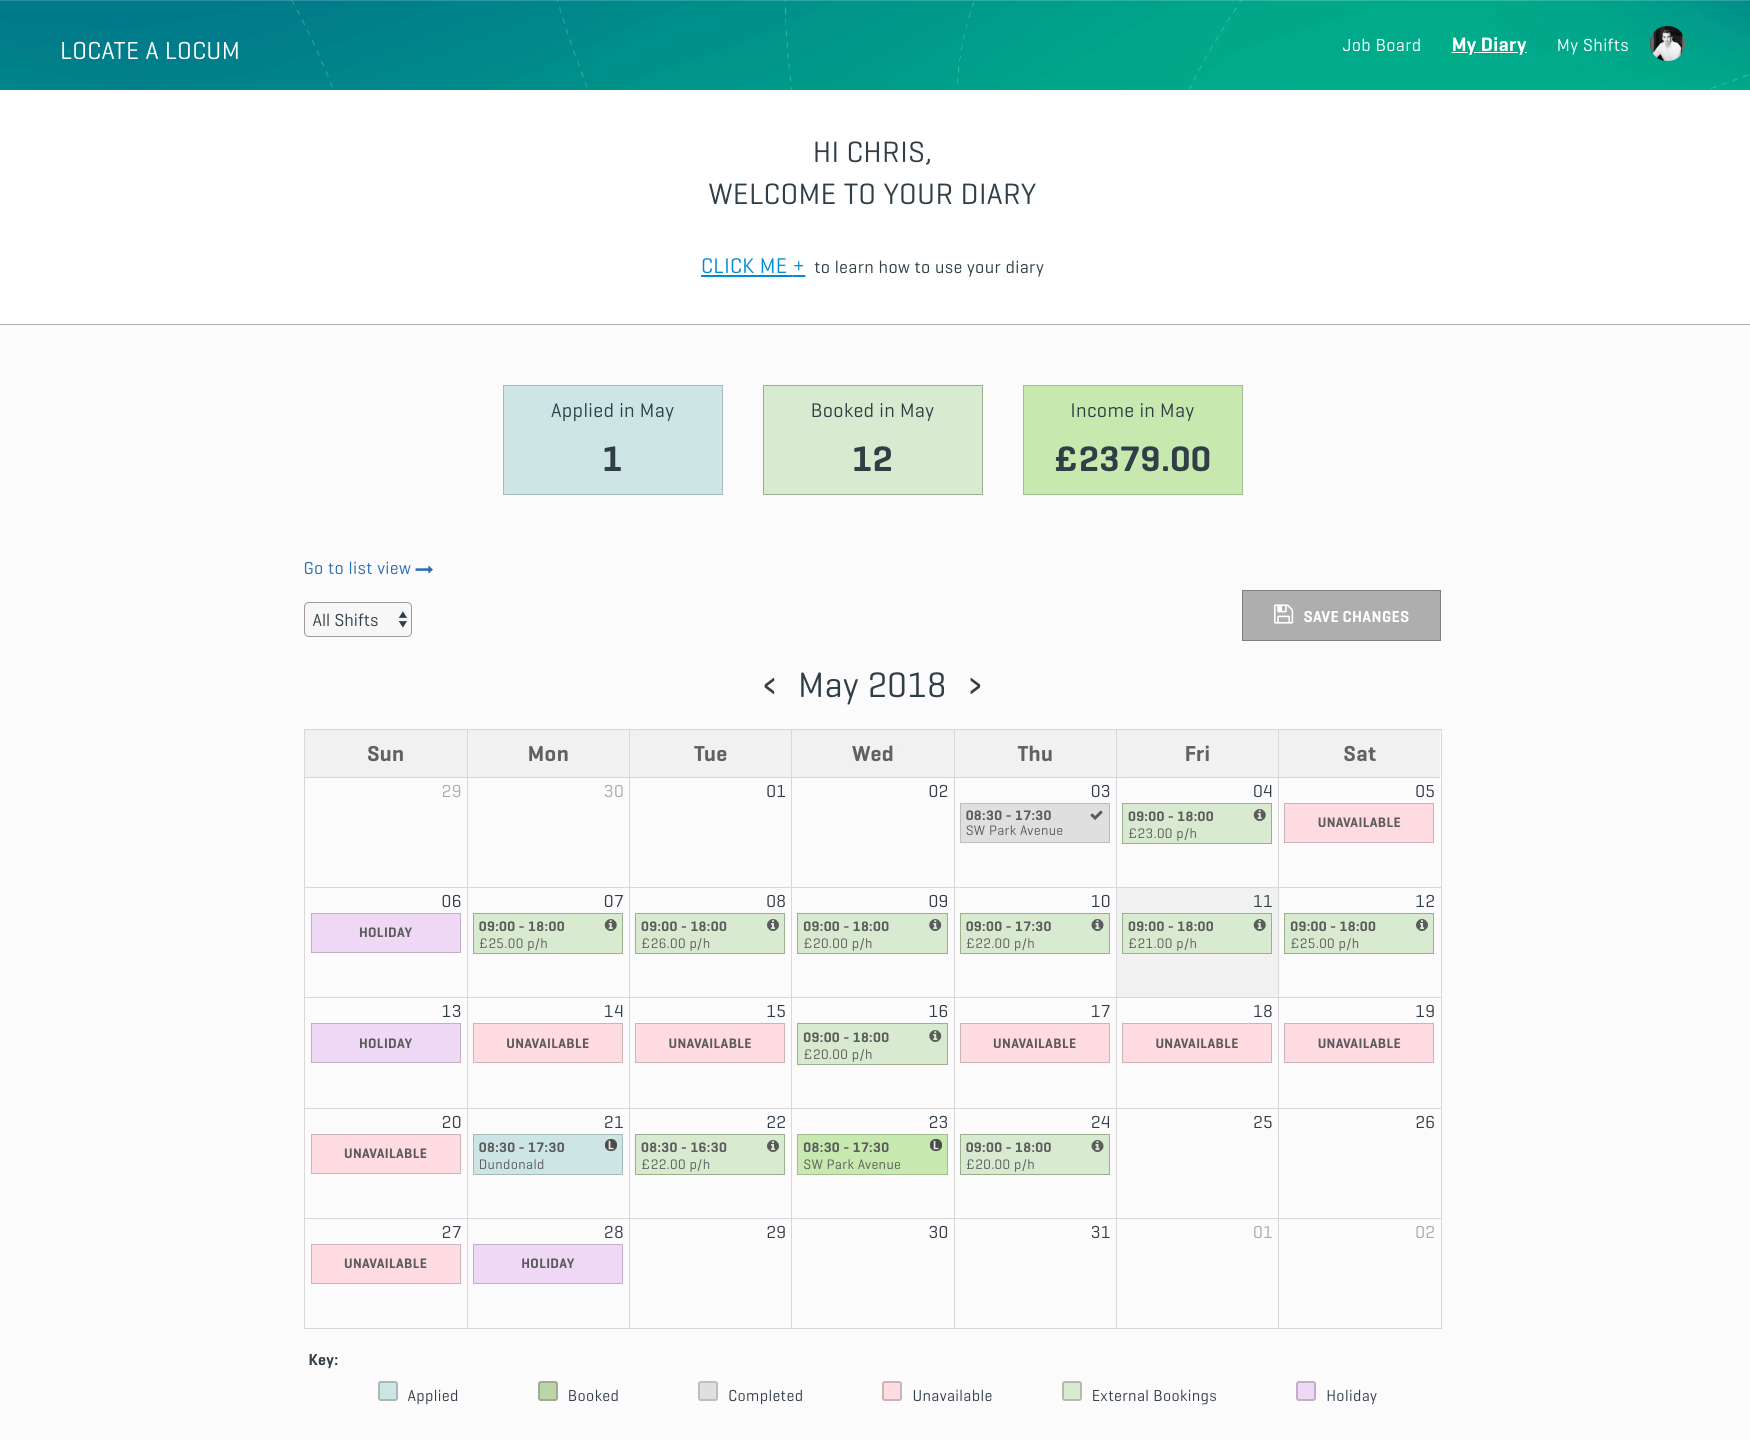Screen dimensions: 1750x1440
Task: Click info icon on Thursday 10 shift
Action: pos(1097,925)
